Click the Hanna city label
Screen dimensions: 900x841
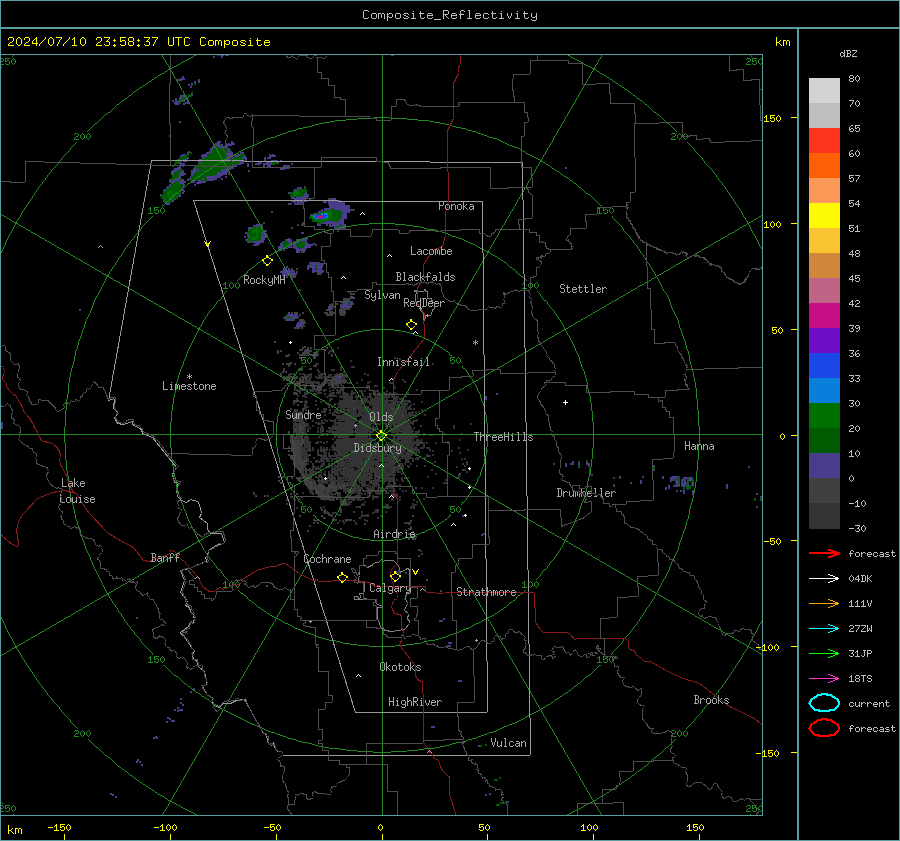[x=699, y=446]
